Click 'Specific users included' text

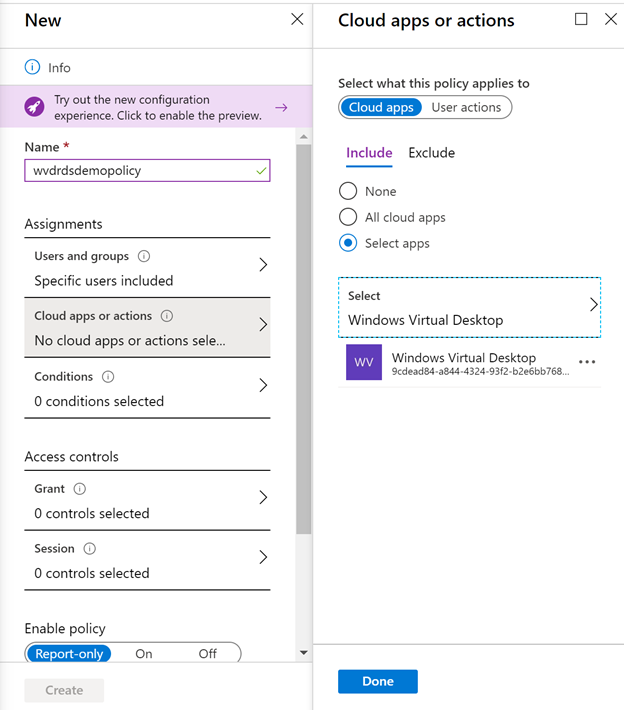tap(104, 281)
